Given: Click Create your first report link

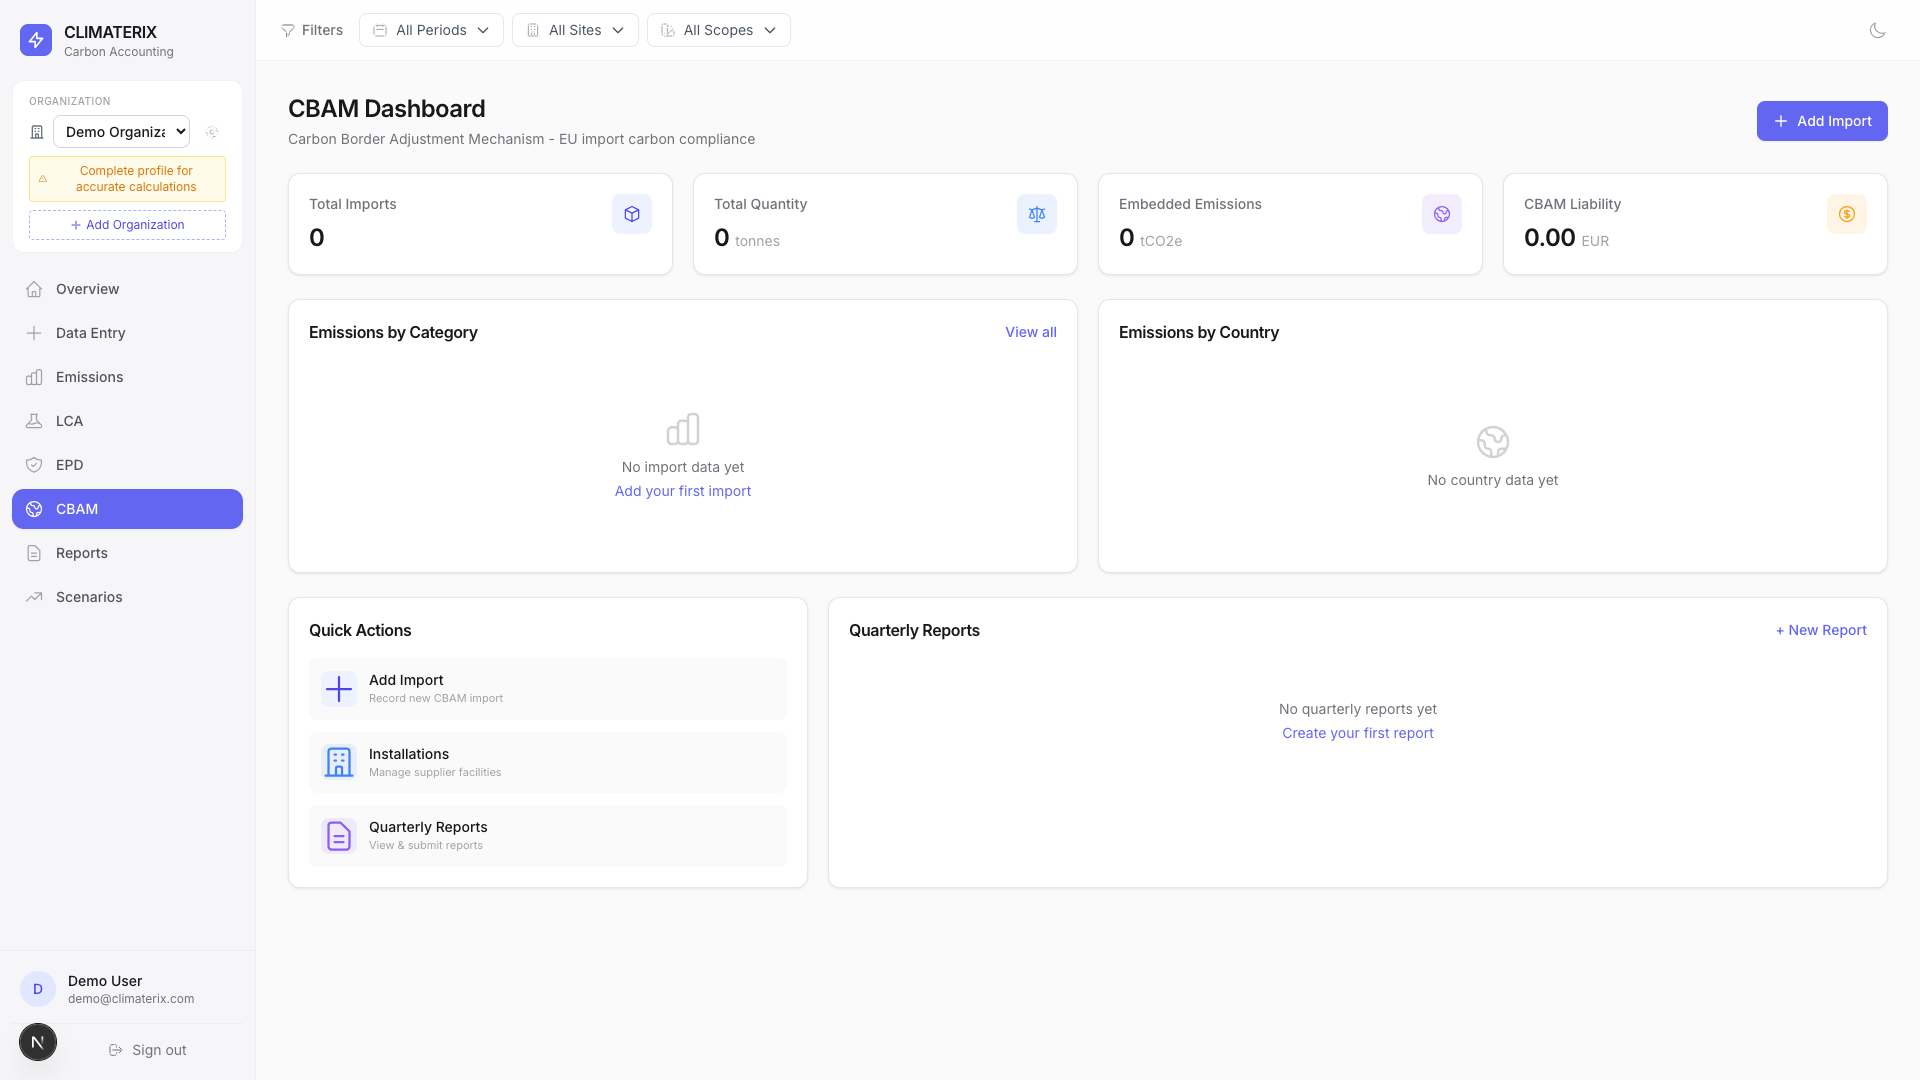Looking at the screenshot, I should [x=1357, y=733].
